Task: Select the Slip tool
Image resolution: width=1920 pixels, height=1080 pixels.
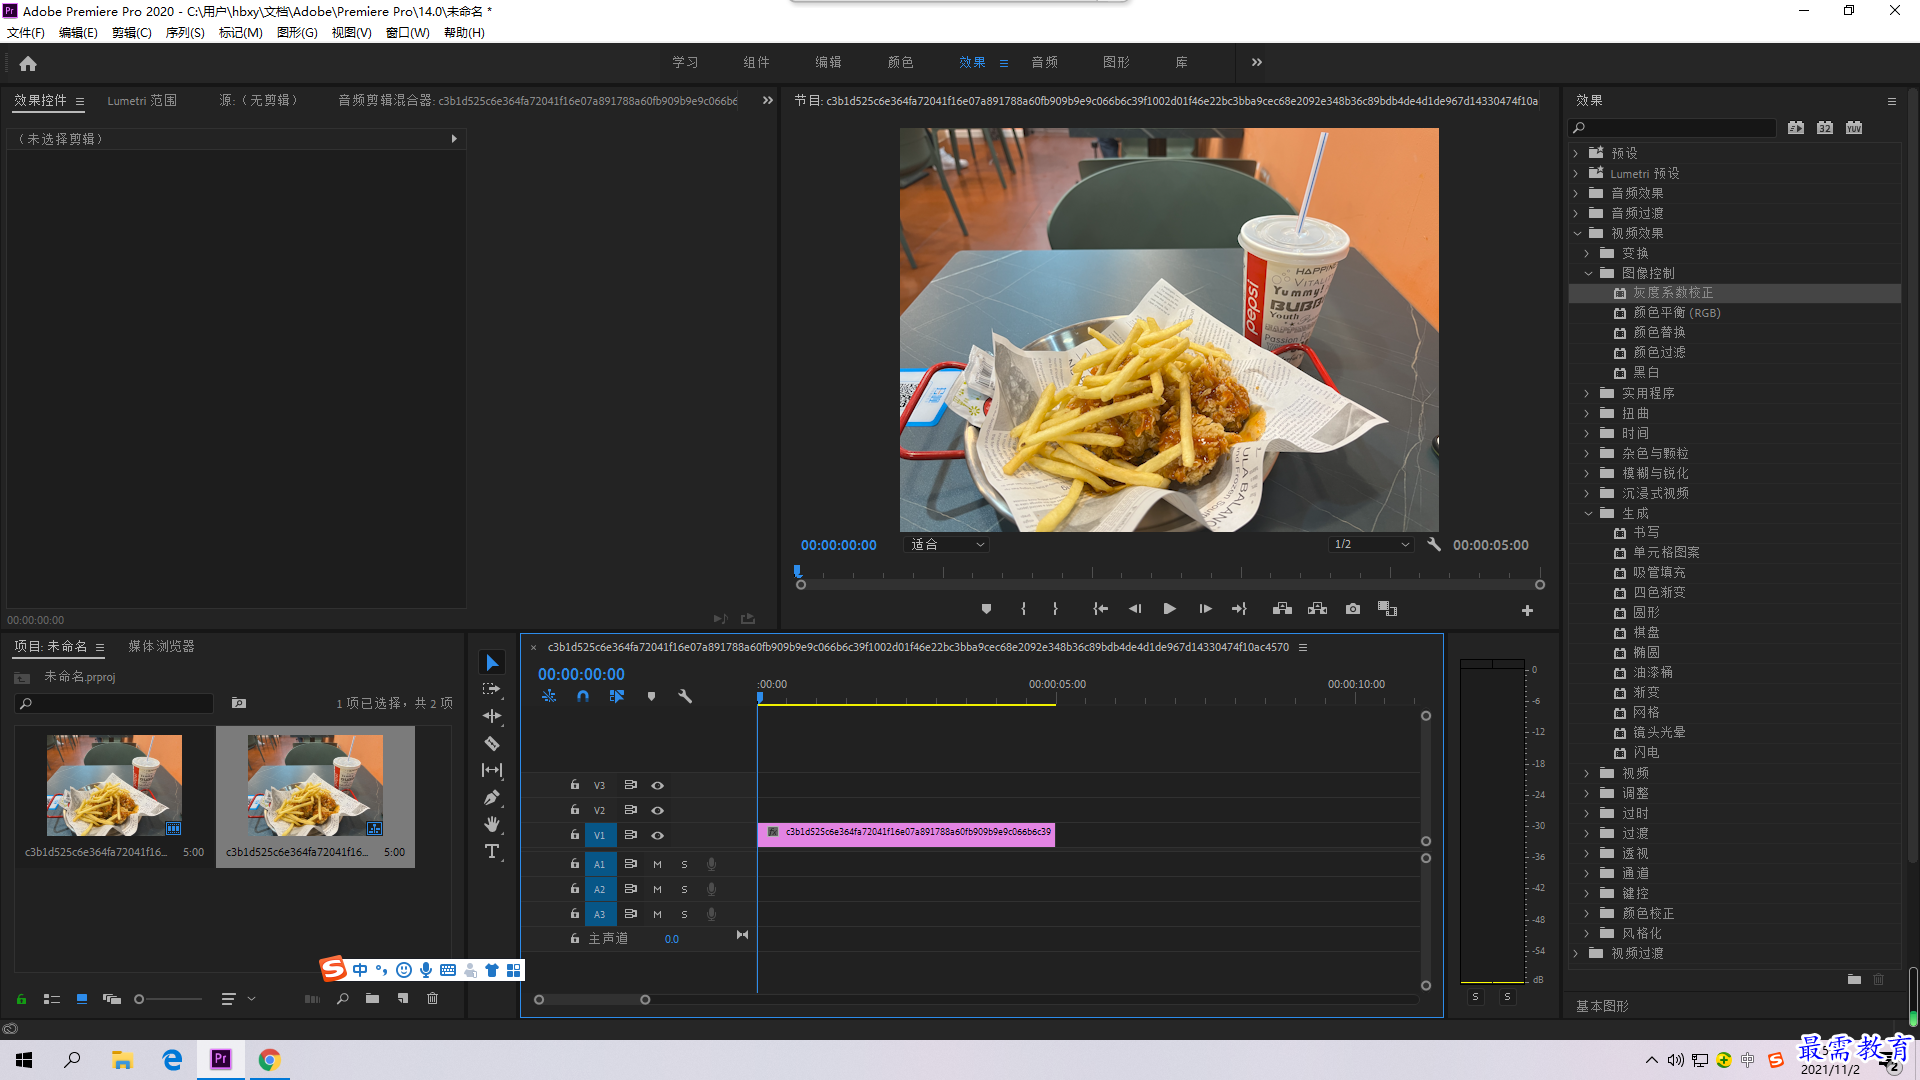Action: point(492,770)
